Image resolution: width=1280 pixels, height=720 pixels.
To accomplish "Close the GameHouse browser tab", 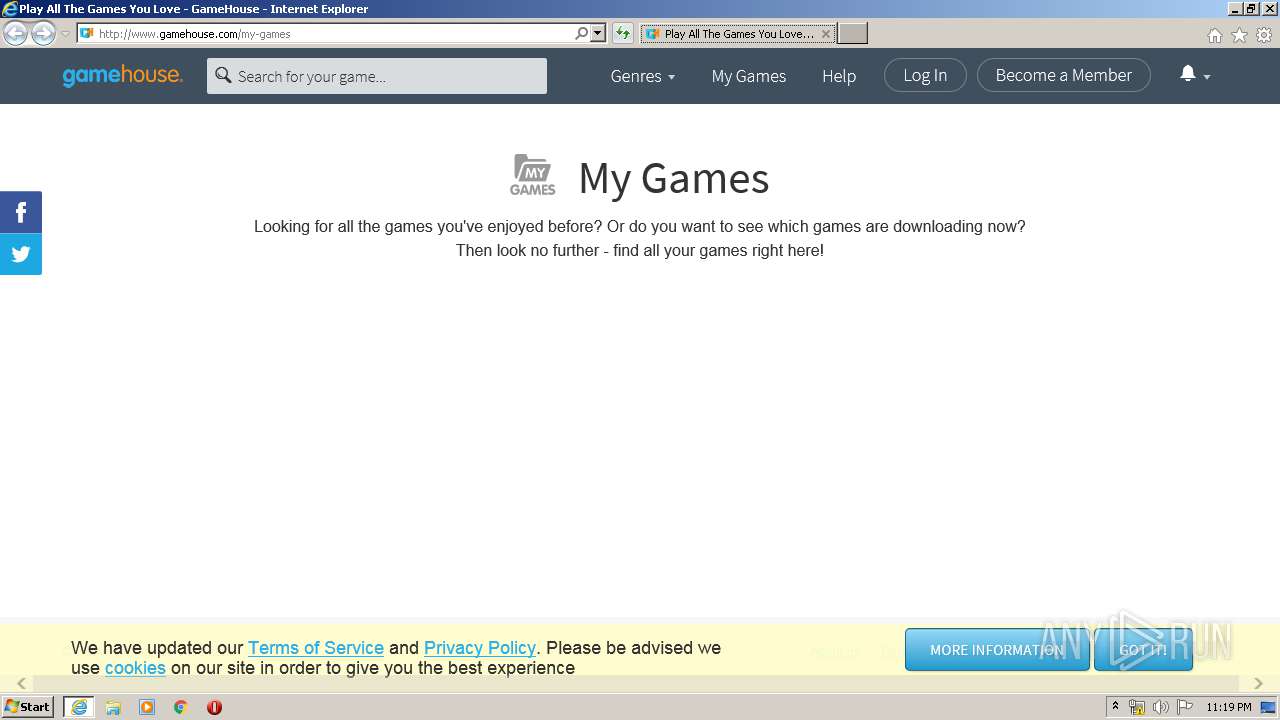I will click(826, 34).
